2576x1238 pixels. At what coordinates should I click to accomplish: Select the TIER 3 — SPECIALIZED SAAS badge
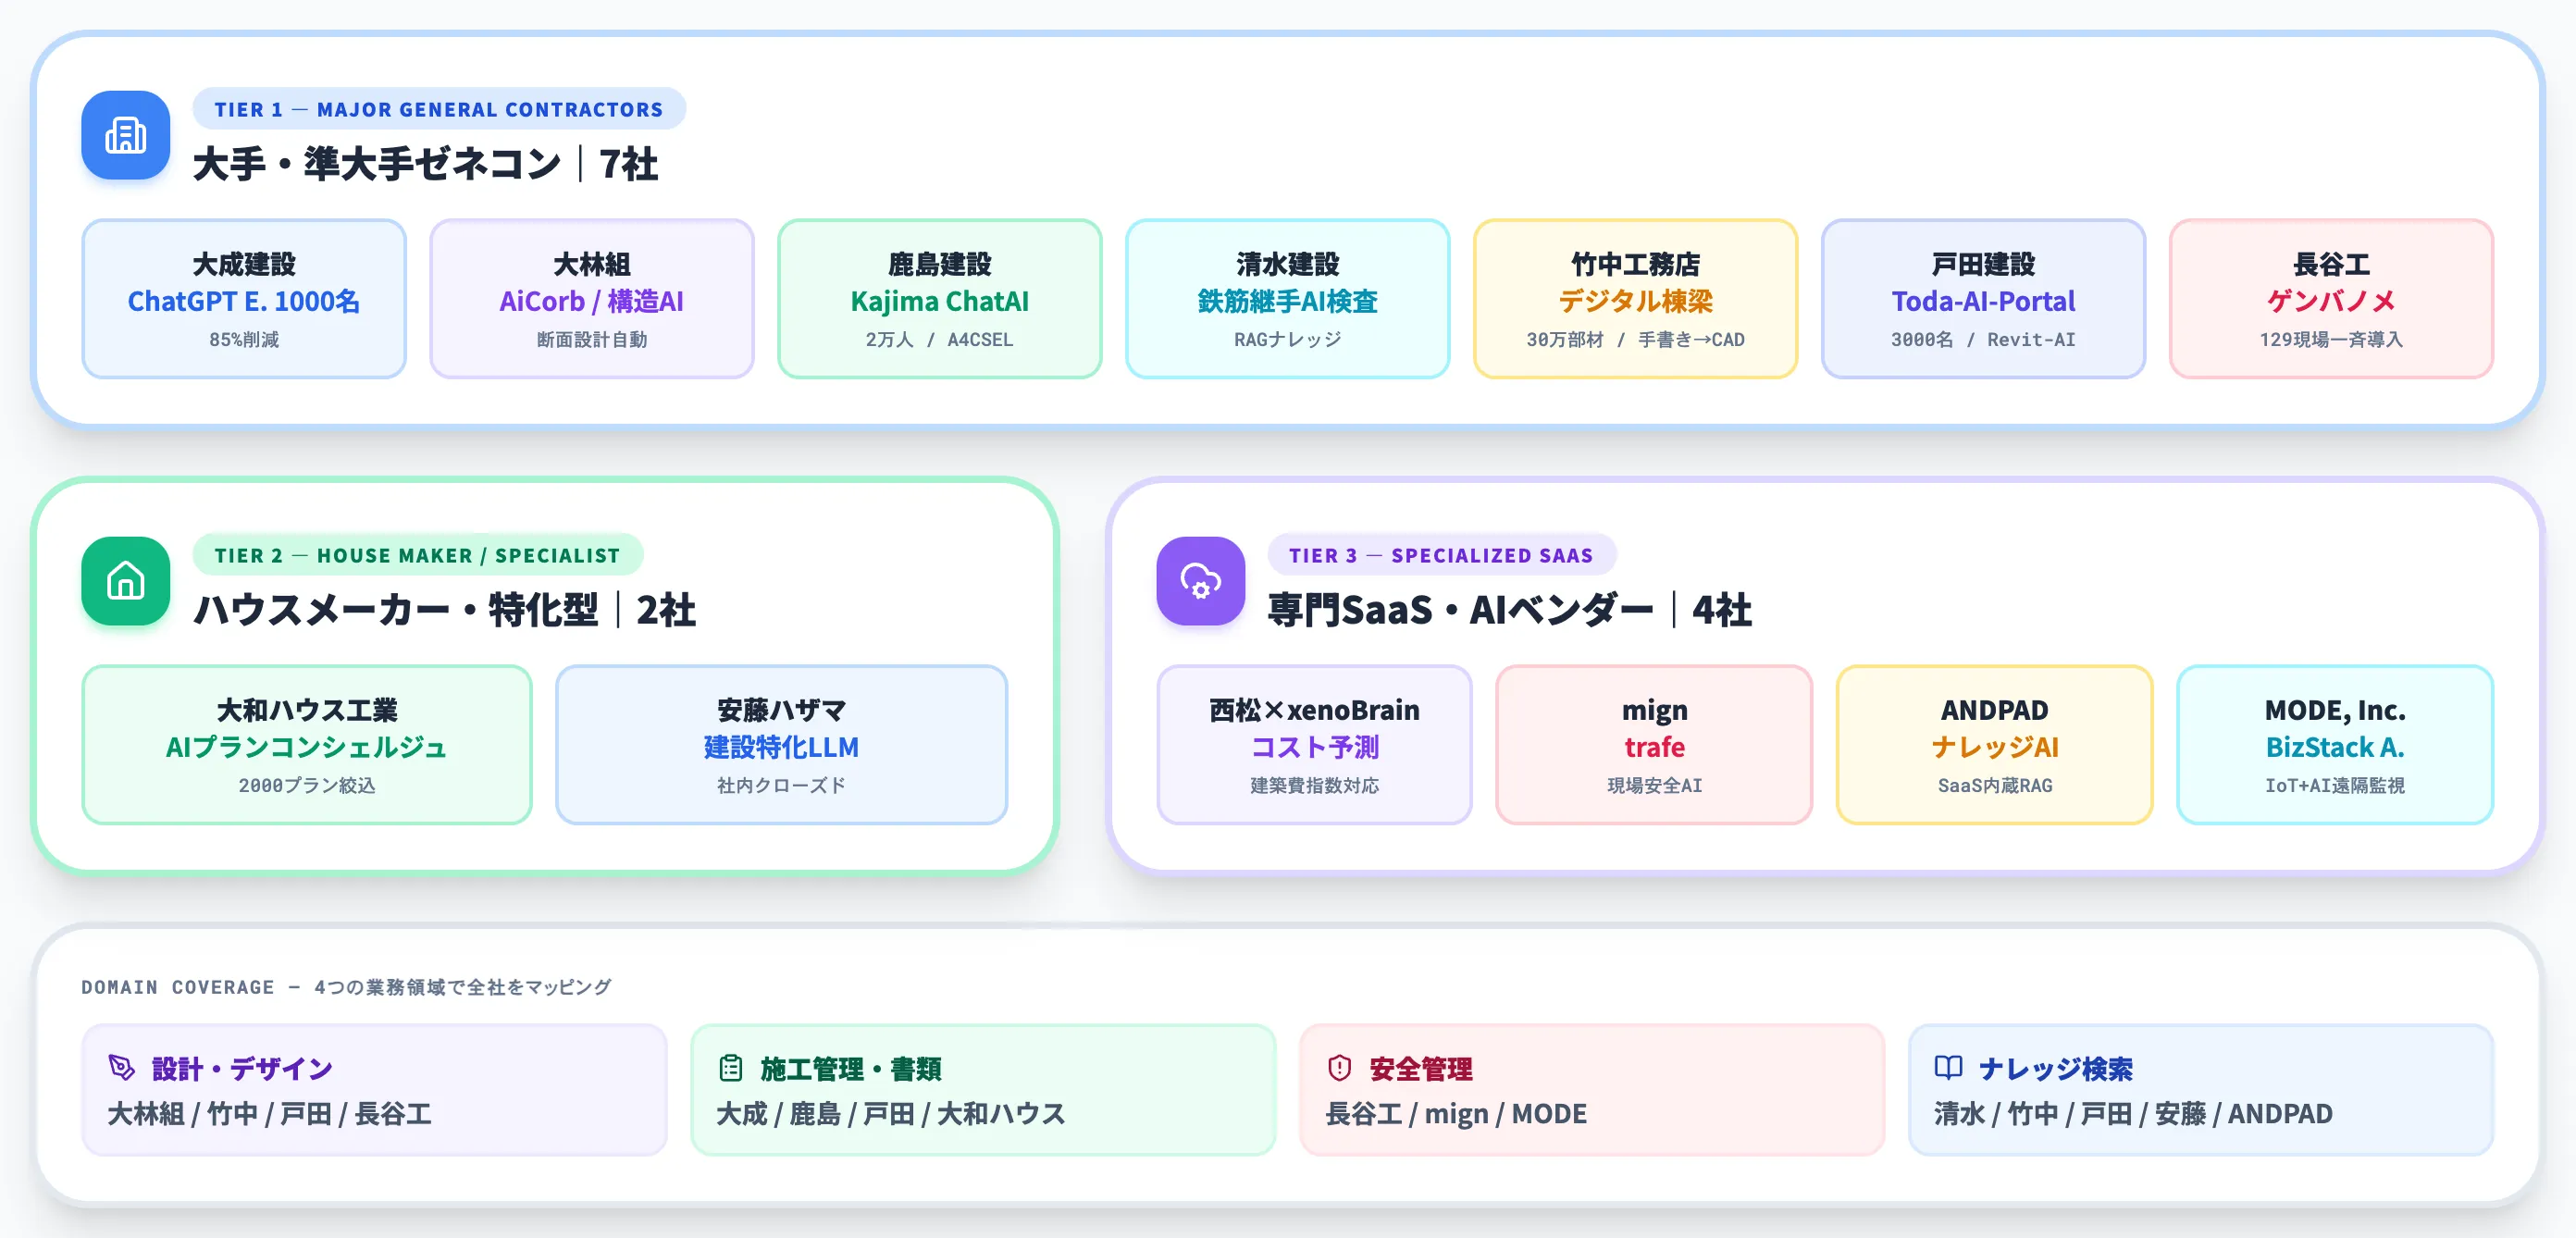[x=1441, y=555]
